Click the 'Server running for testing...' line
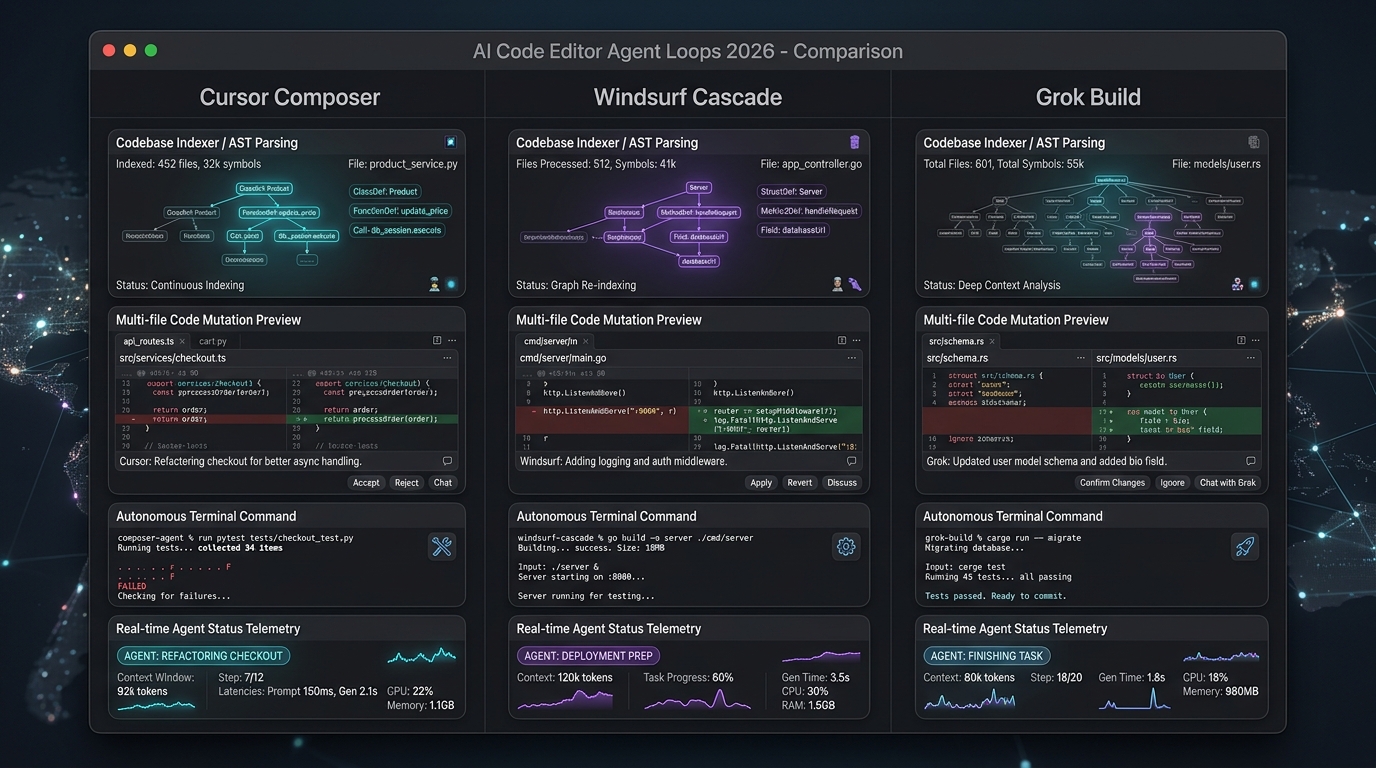Image resolution: width=1376 pixels, height=768 pixels. point(586,596)
